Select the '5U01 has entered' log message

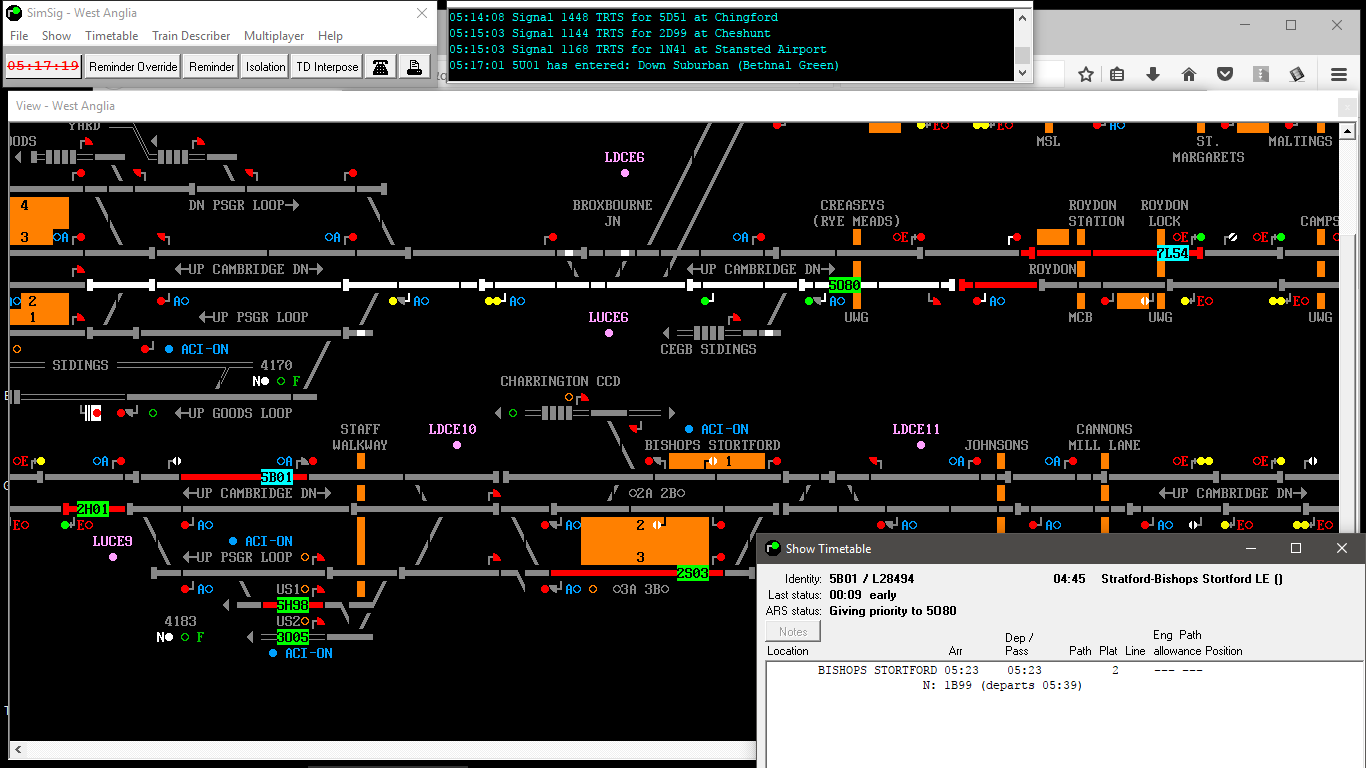click(x=644, y=65)
